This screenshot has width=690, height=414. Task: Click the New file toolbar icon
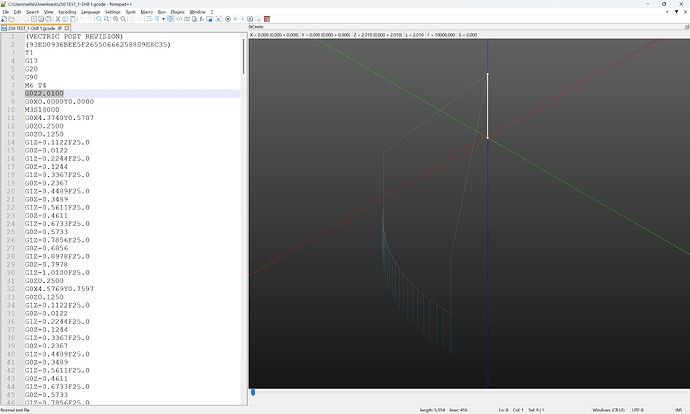pyautogui.click(x=4, y=19)
